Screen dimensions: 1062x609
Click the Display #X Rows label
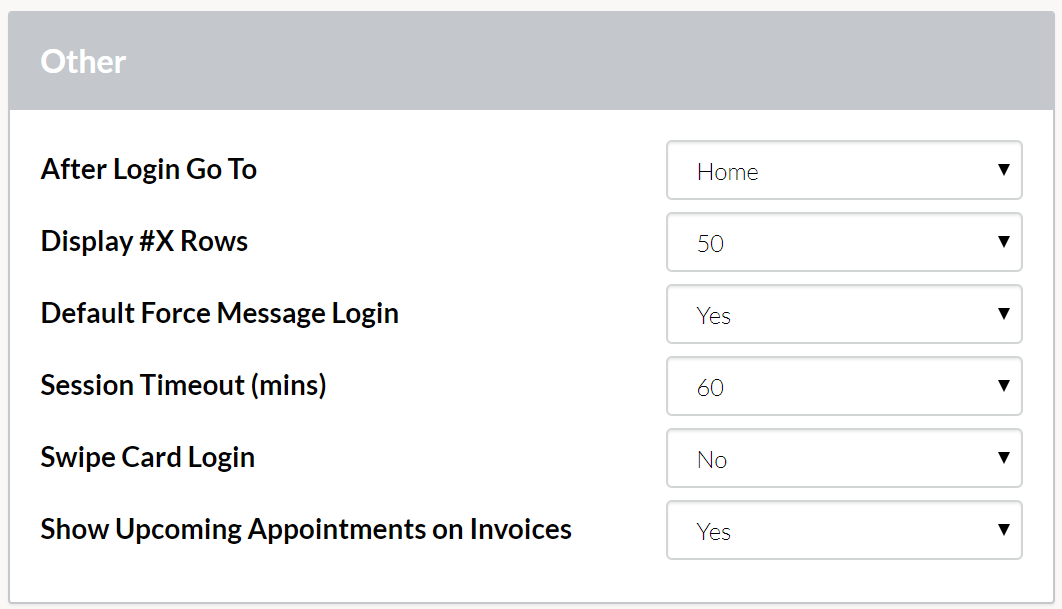coord(144,241)
